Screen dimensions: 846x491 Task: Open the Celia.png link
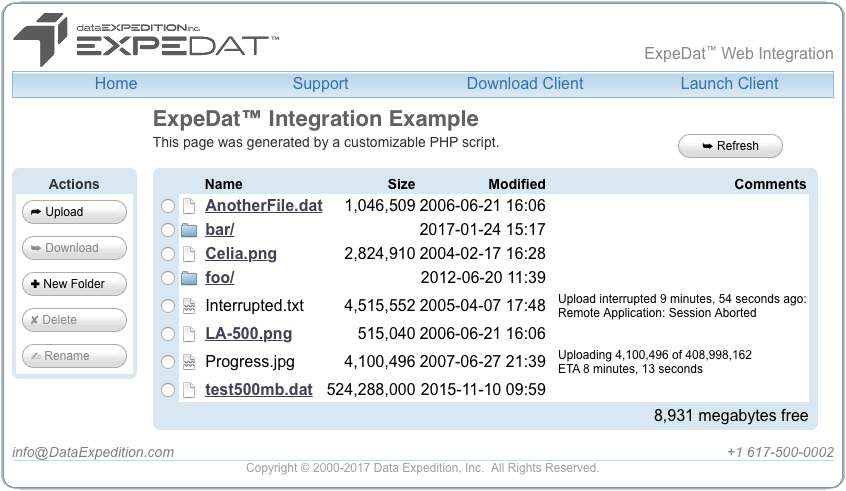click(241, 254)
